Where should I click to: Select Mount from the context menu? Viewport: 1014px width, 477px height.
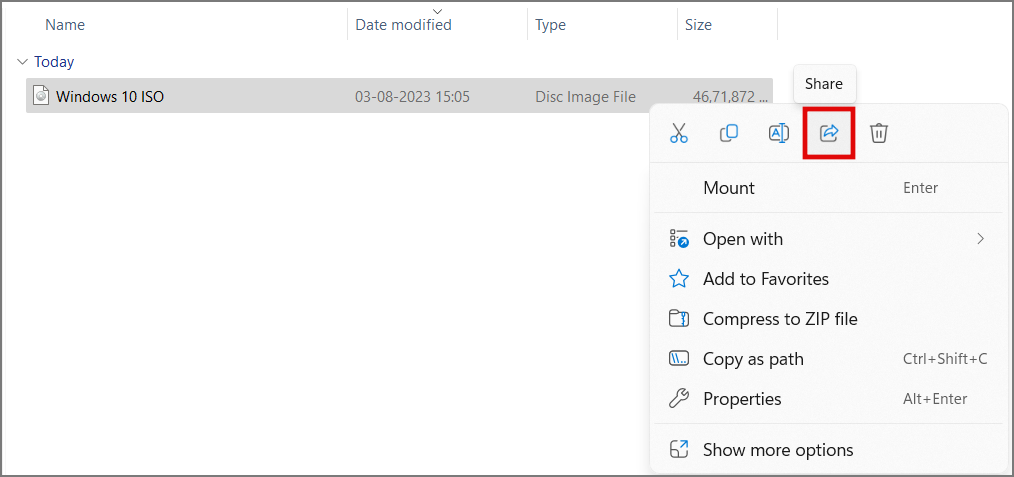click(729, 188)
